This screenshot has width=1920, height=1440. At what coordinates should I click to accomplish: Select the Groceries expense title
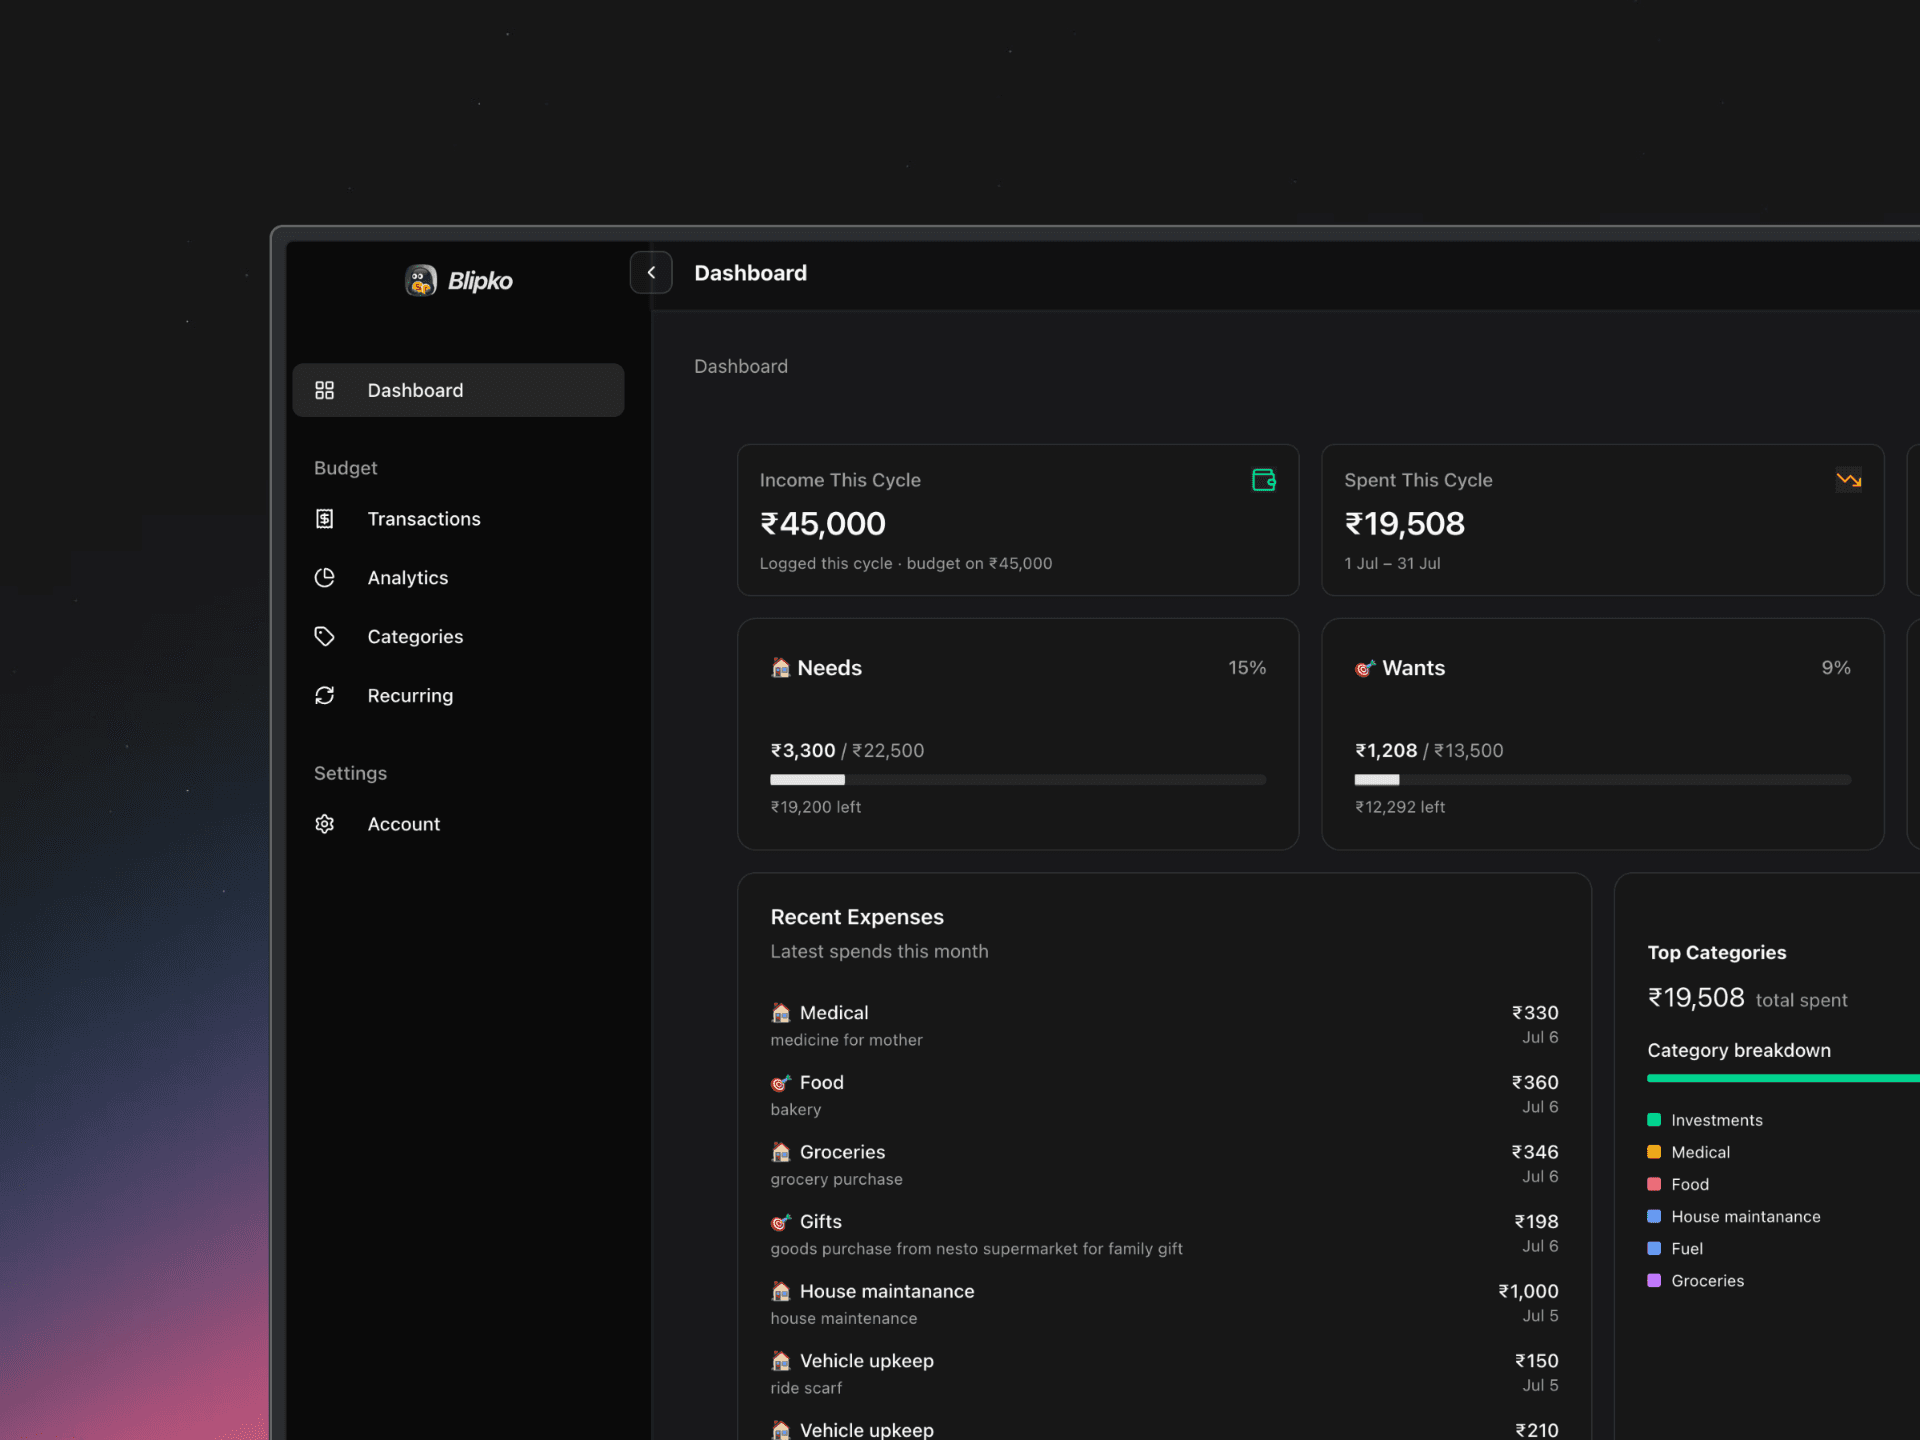tap(842, 1152)
